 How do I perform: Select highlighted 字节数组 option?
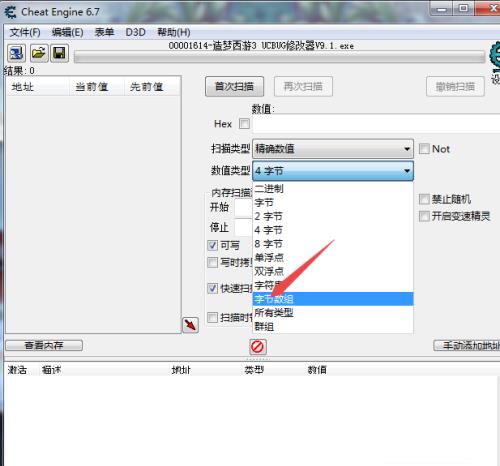click(333, 299)
